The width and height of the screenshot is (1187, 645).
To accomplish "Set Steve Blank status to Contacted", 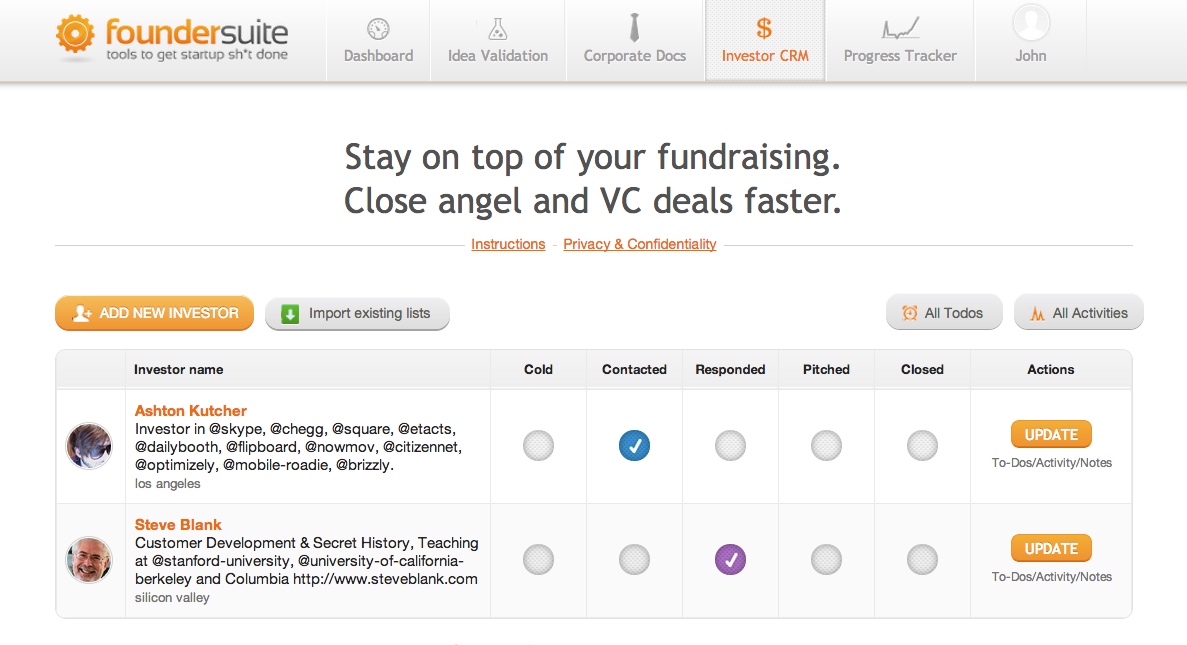I will [x=634, y=559].
